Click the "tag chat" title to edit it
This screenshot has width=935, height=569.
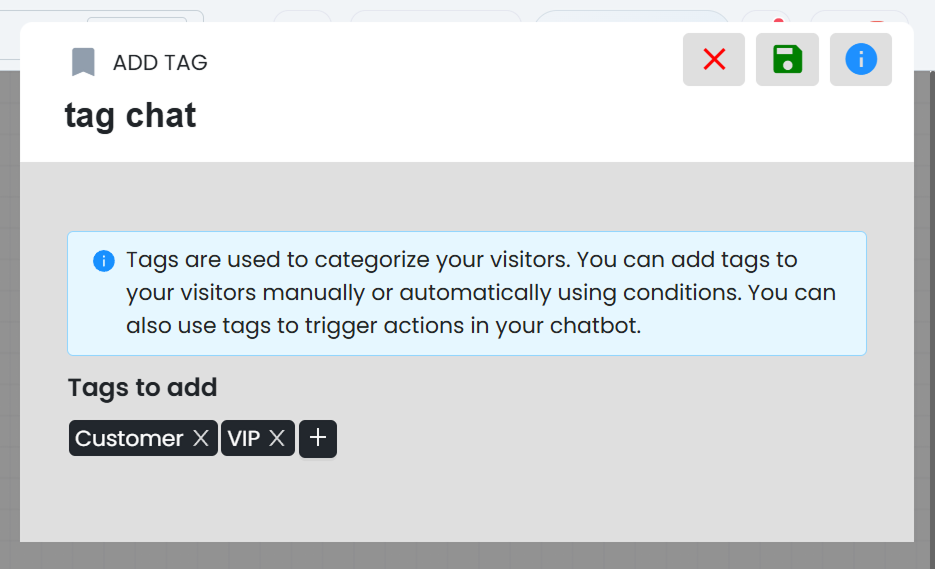tap(130, 115)
